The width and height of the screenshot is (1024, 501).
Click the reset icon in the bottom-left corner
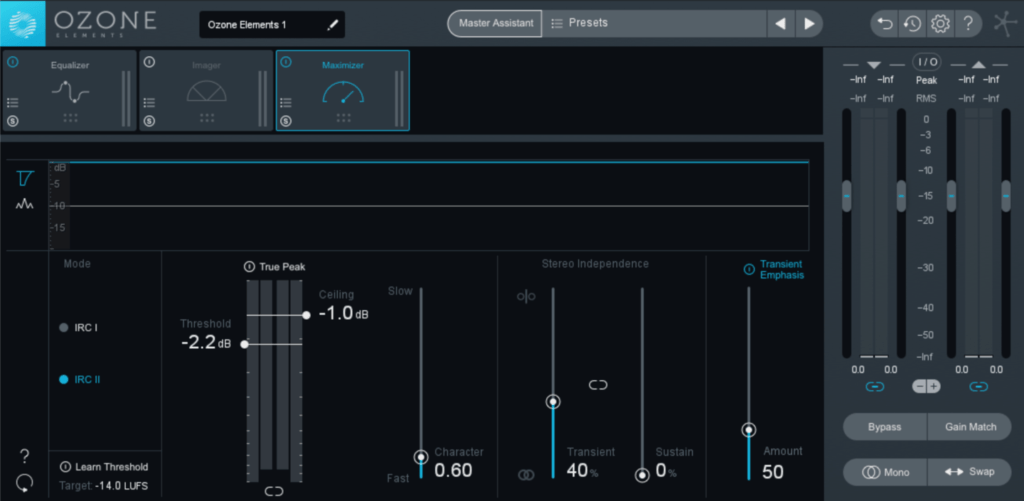pos(24,482)
